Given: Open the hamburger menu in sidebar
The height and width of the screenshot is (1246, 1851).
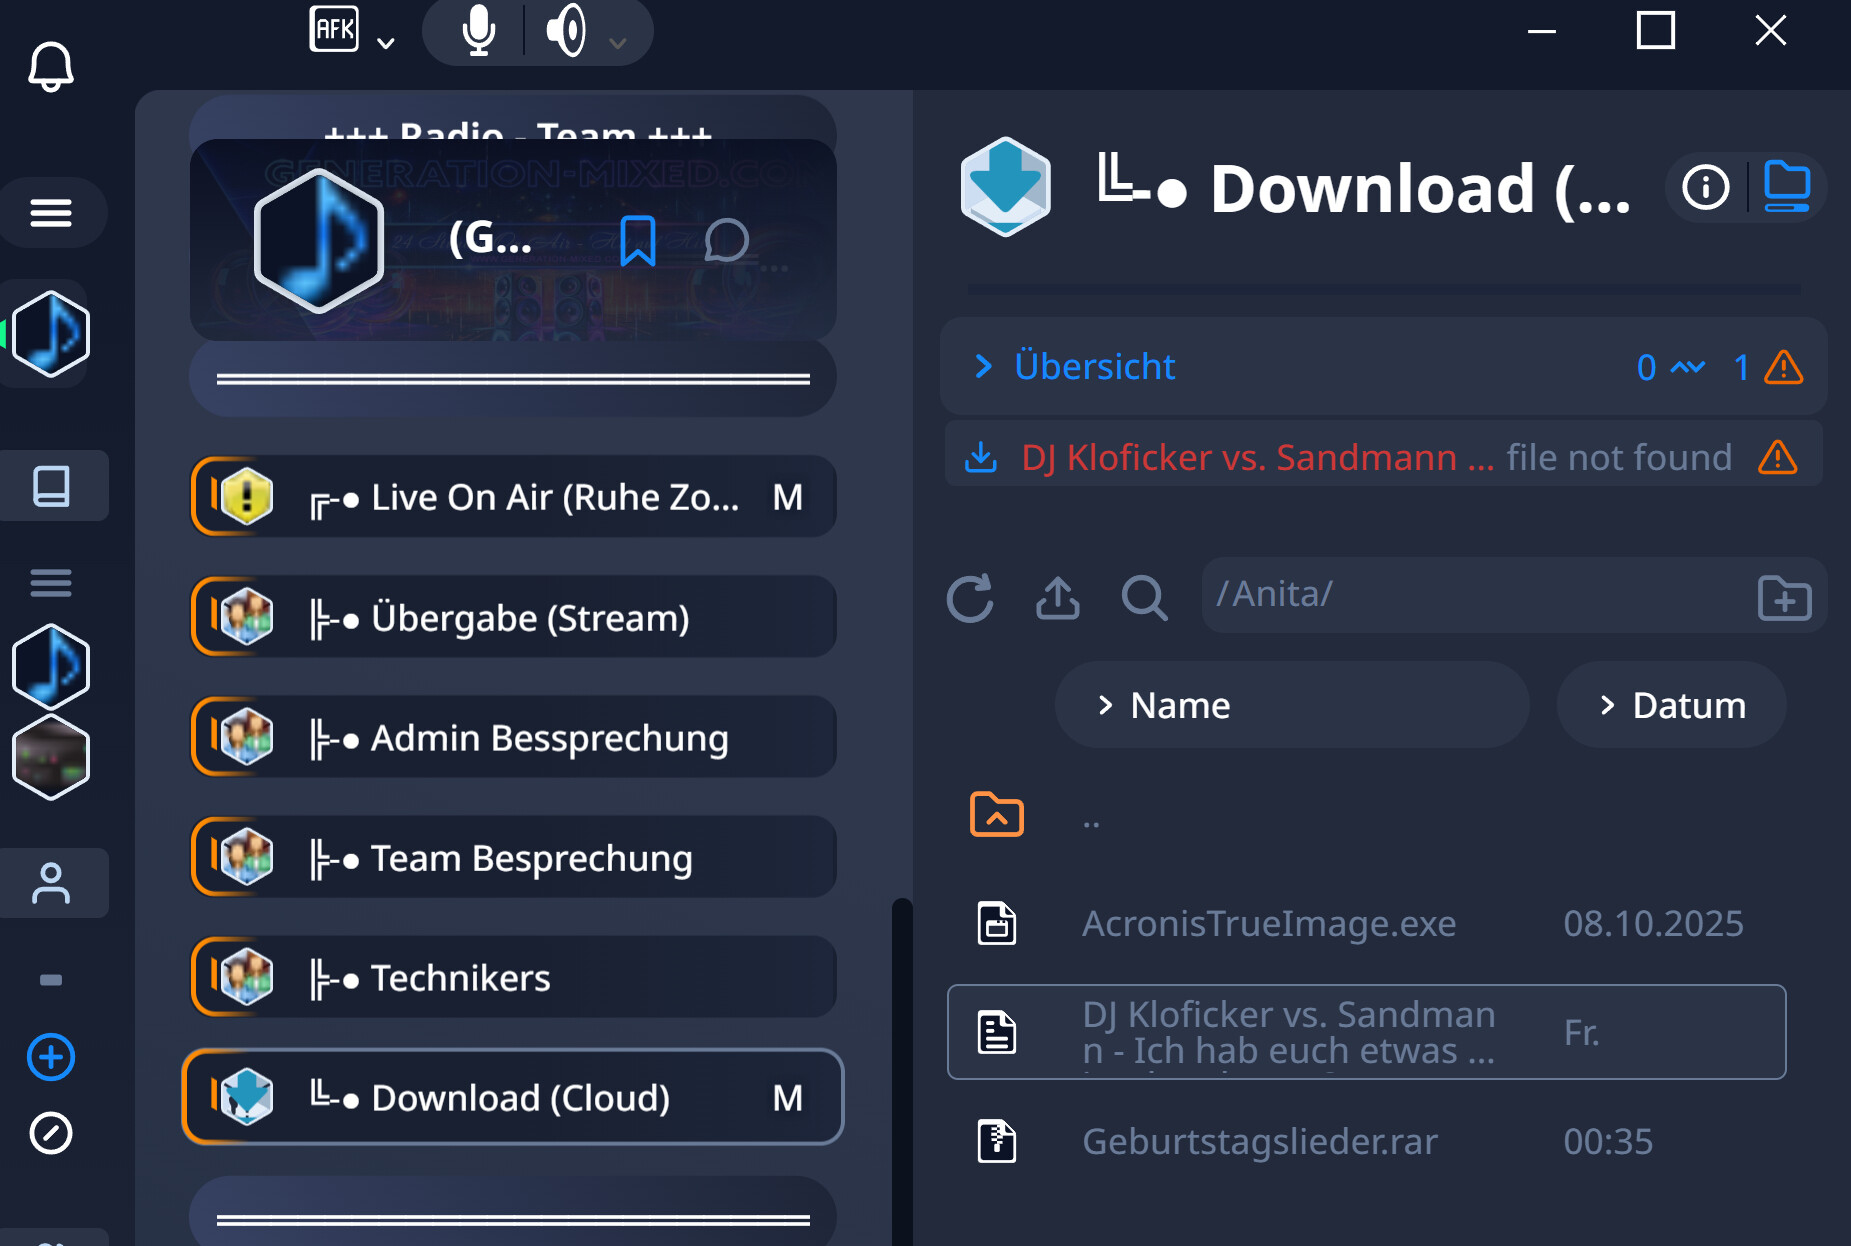Looking at the screenshot, I should tap(51, 212).
